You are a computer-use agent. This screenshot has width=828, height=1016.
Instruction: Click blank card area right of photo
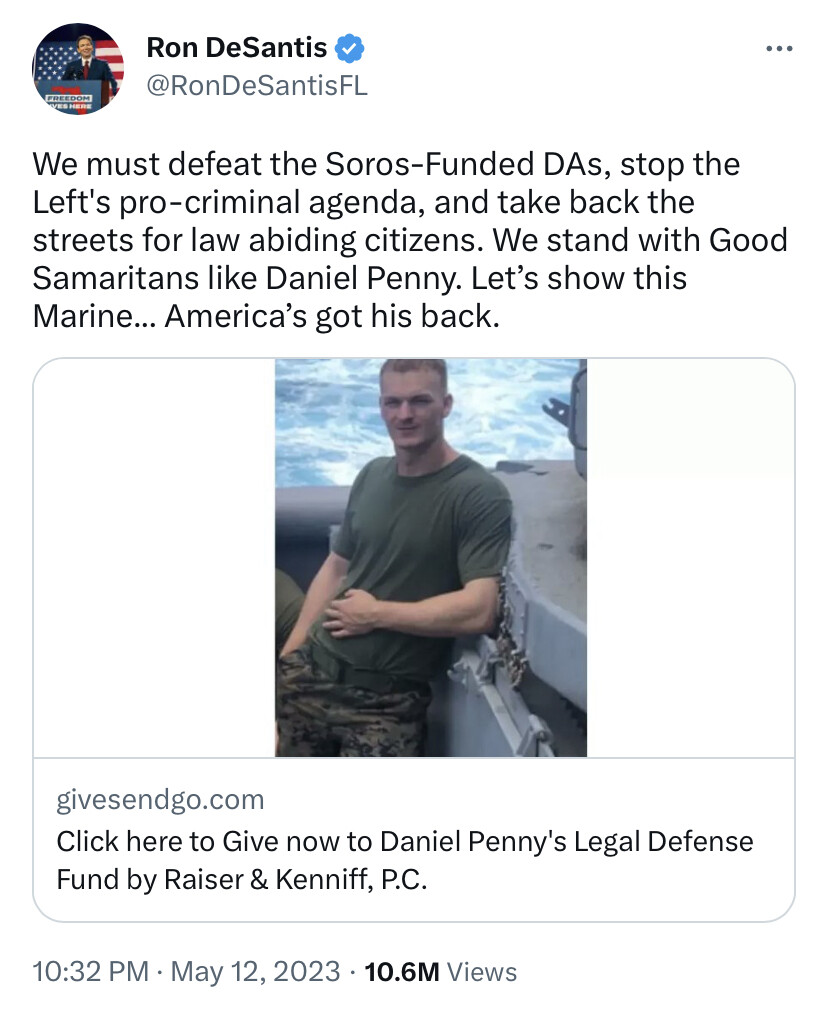point(690,600)
